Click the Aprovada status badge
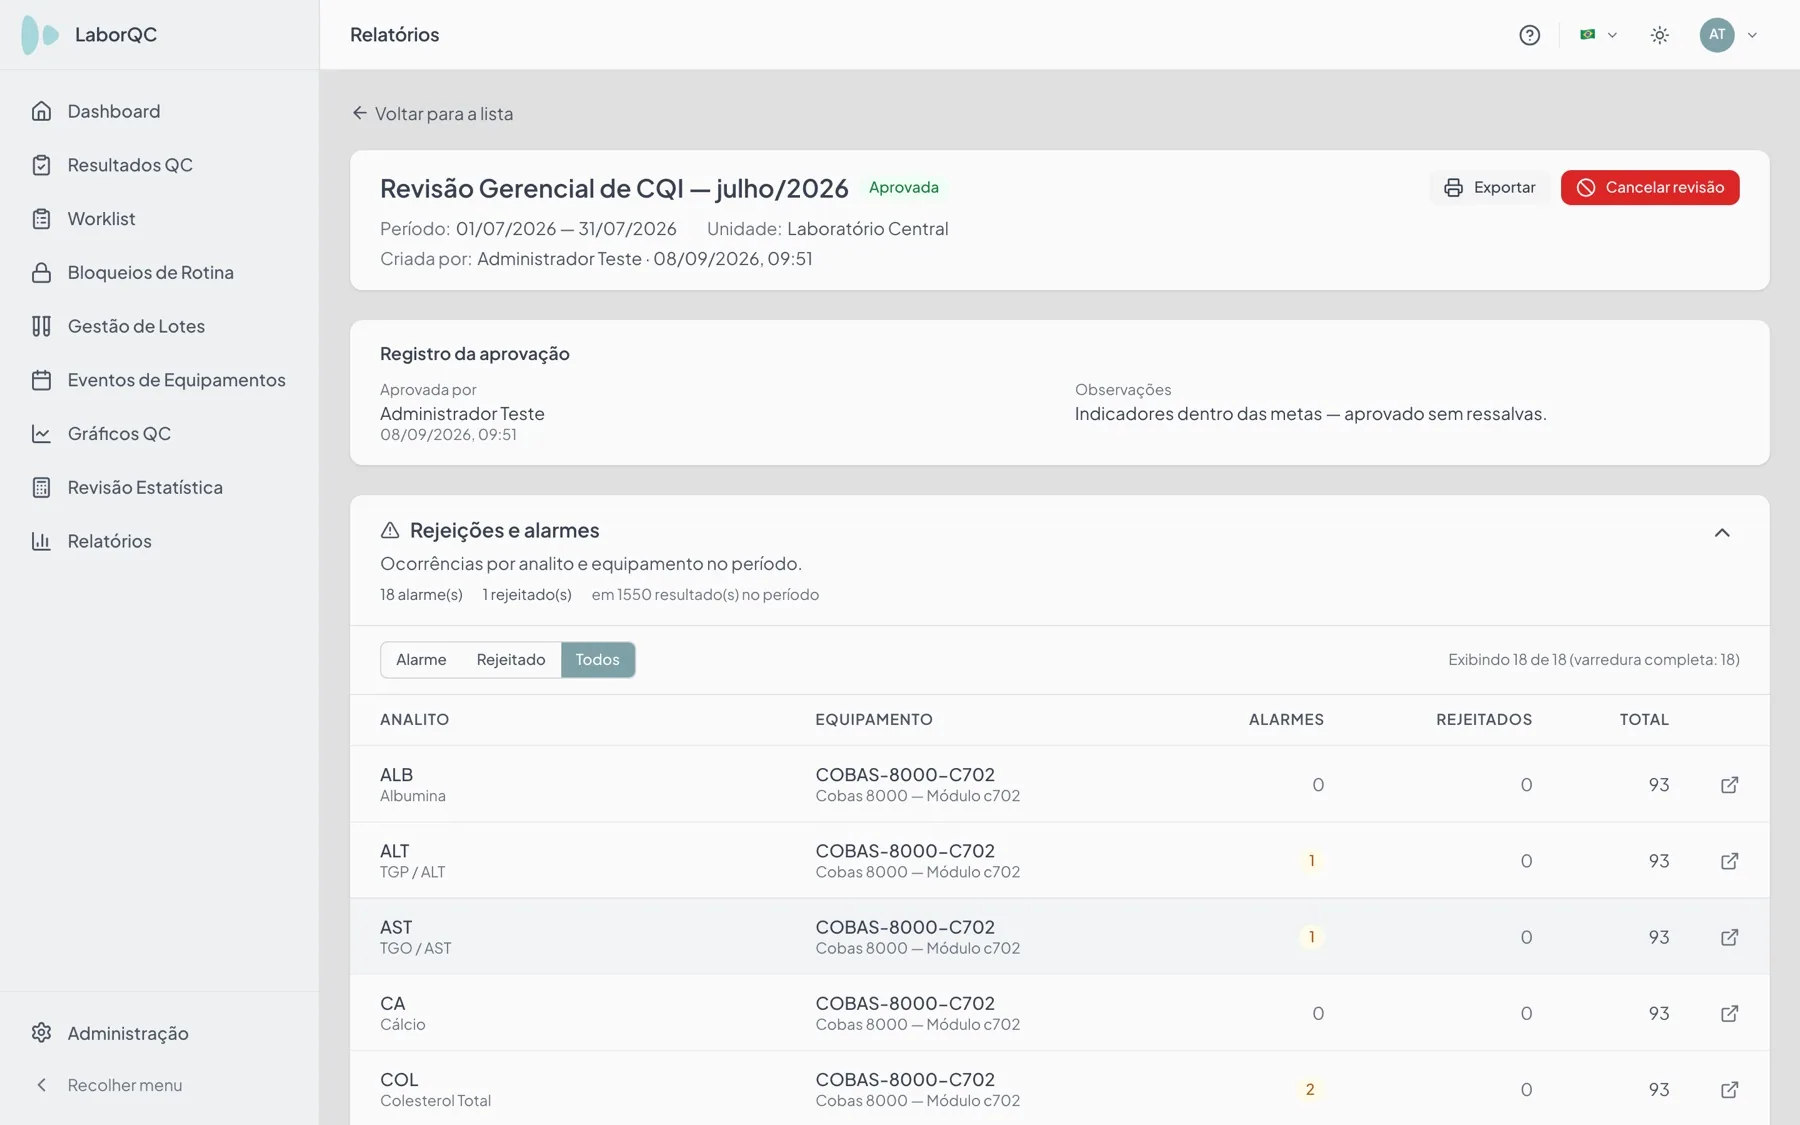The height and width of the screenshot is (1125, 1800). (x=904, y=188)
